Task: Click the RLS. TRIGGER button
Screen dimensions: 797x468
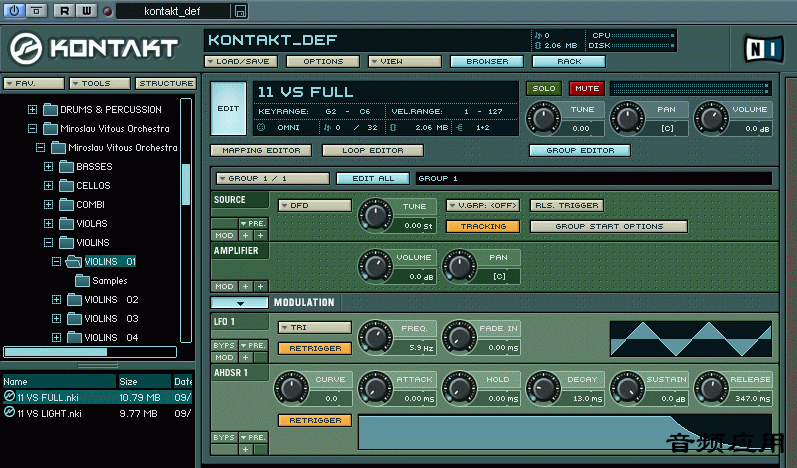Action: [x=567, y=205]
